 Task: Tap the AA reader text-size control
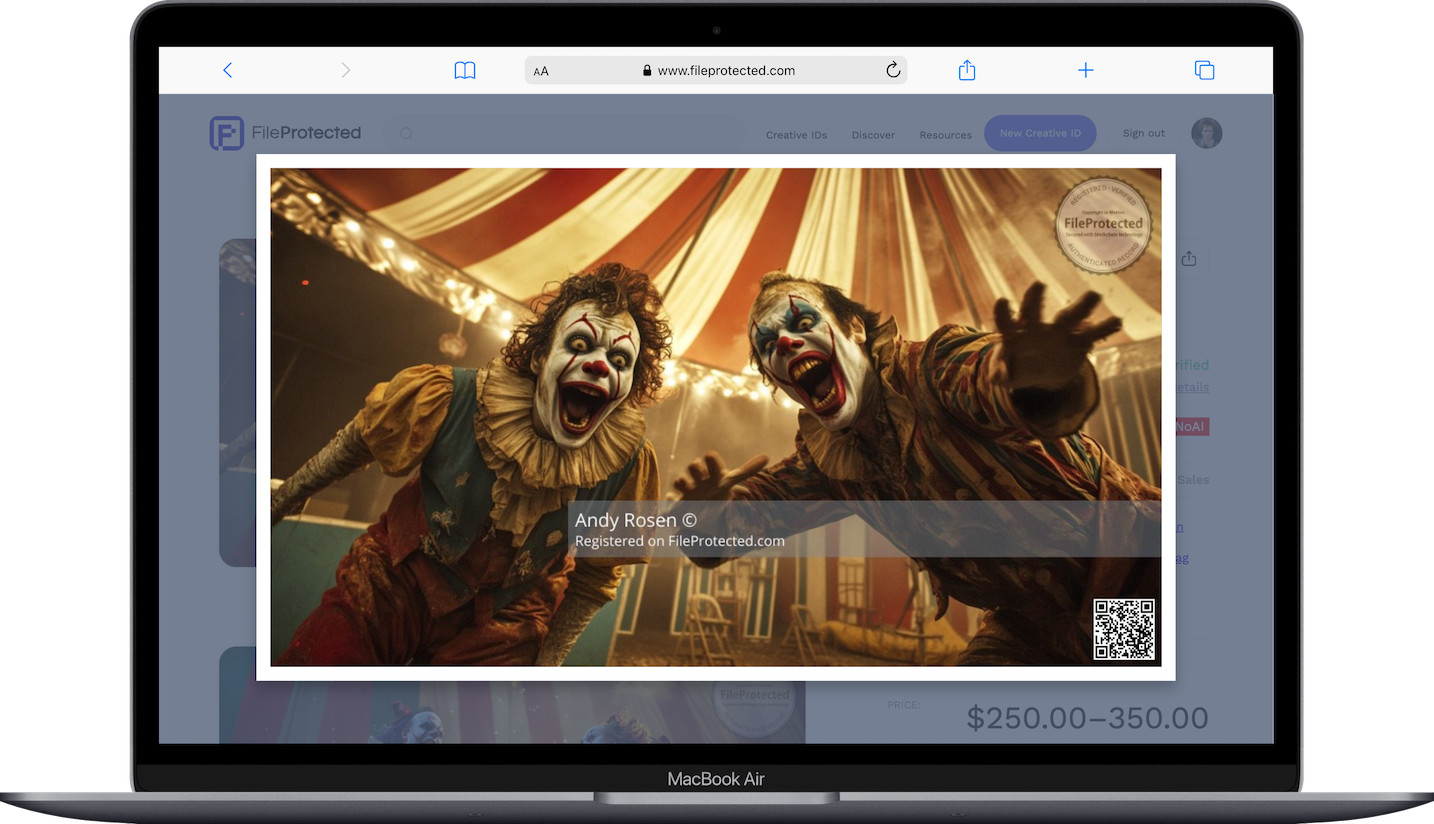541,71
